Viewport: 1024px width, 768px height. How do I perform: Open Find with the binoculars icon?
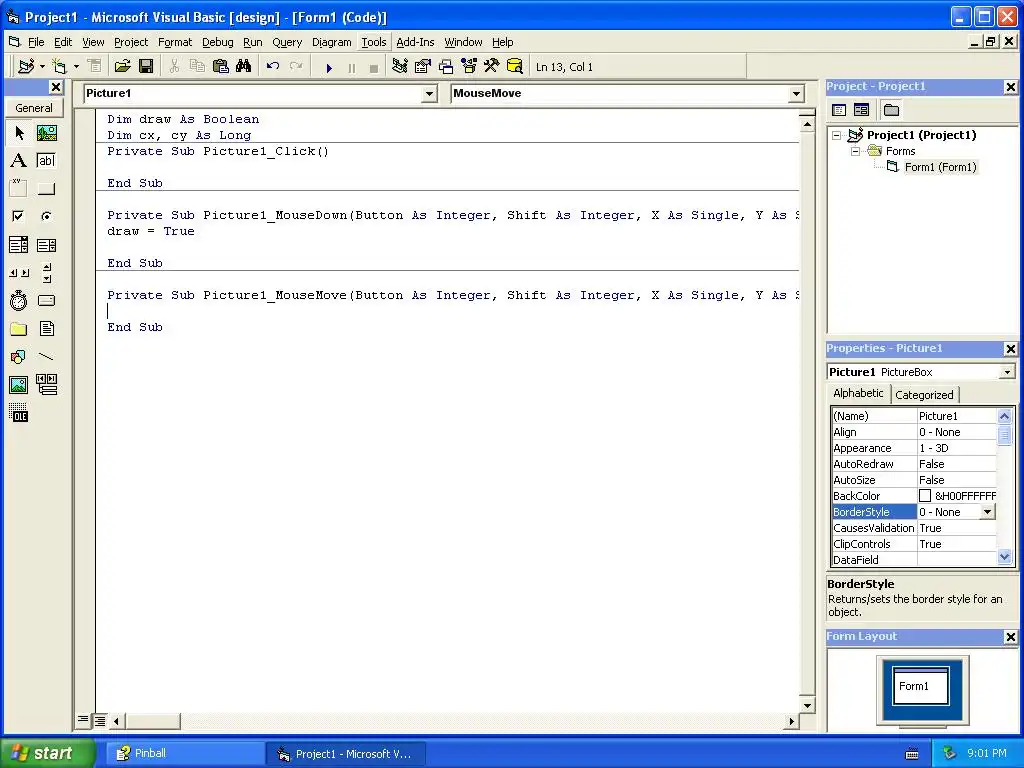pyautogui.click(x=244, y=67)
